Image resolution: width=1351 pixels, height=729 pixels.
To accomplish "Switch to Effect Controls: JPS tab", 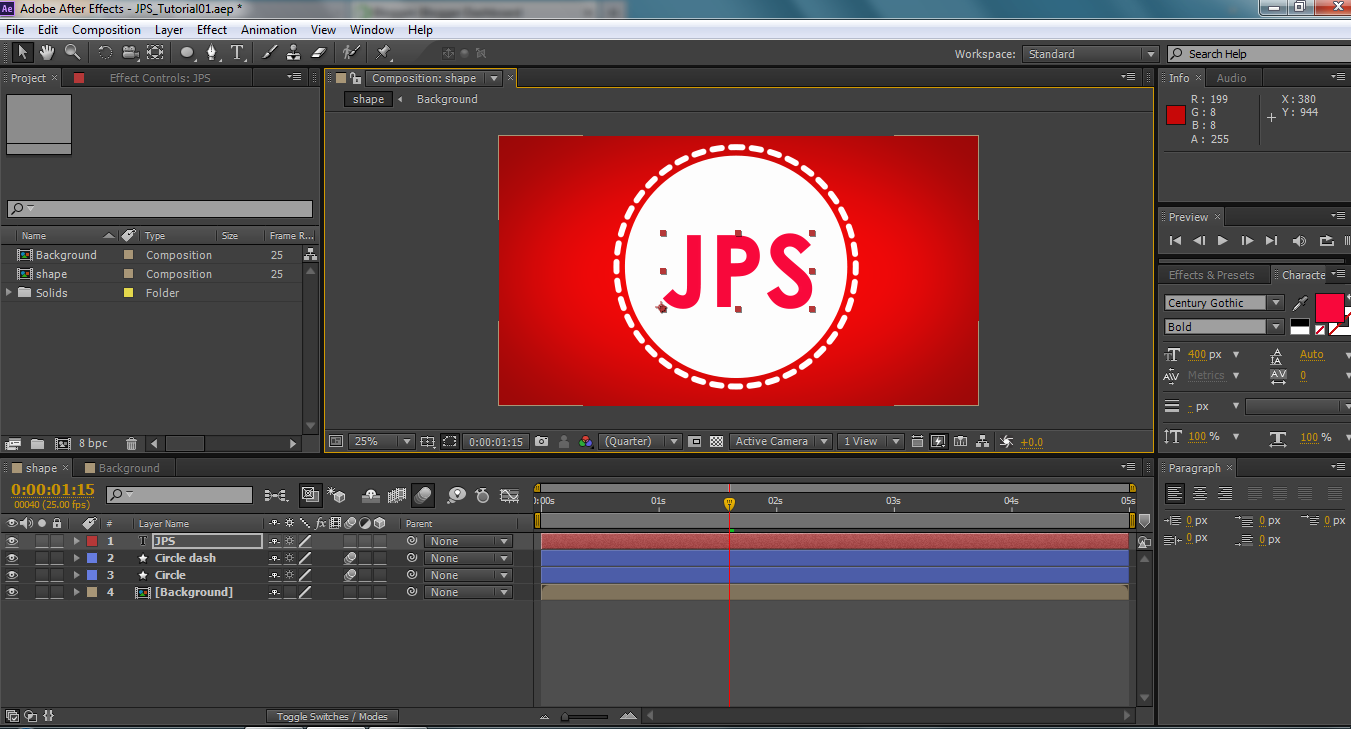I will click(x=160, y=78).
